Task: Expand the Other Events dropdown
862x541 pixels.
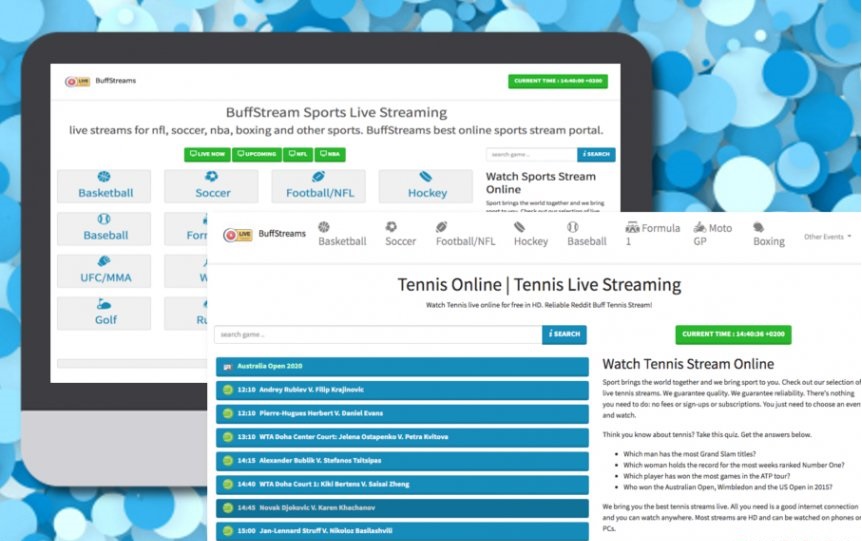Action: point(827,236)
